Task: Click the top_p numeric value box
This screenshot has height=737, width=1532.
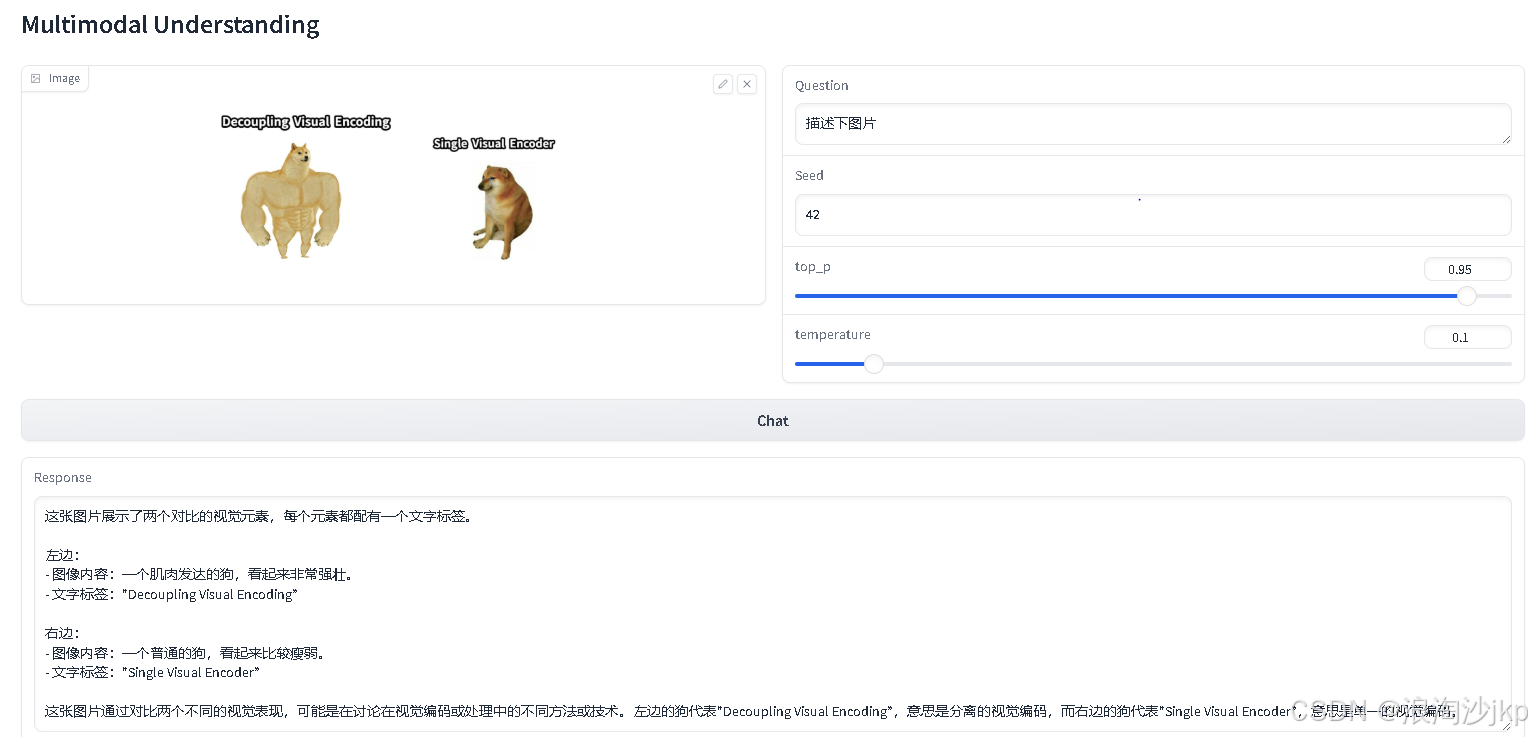Action: (x=1467, y=269)
